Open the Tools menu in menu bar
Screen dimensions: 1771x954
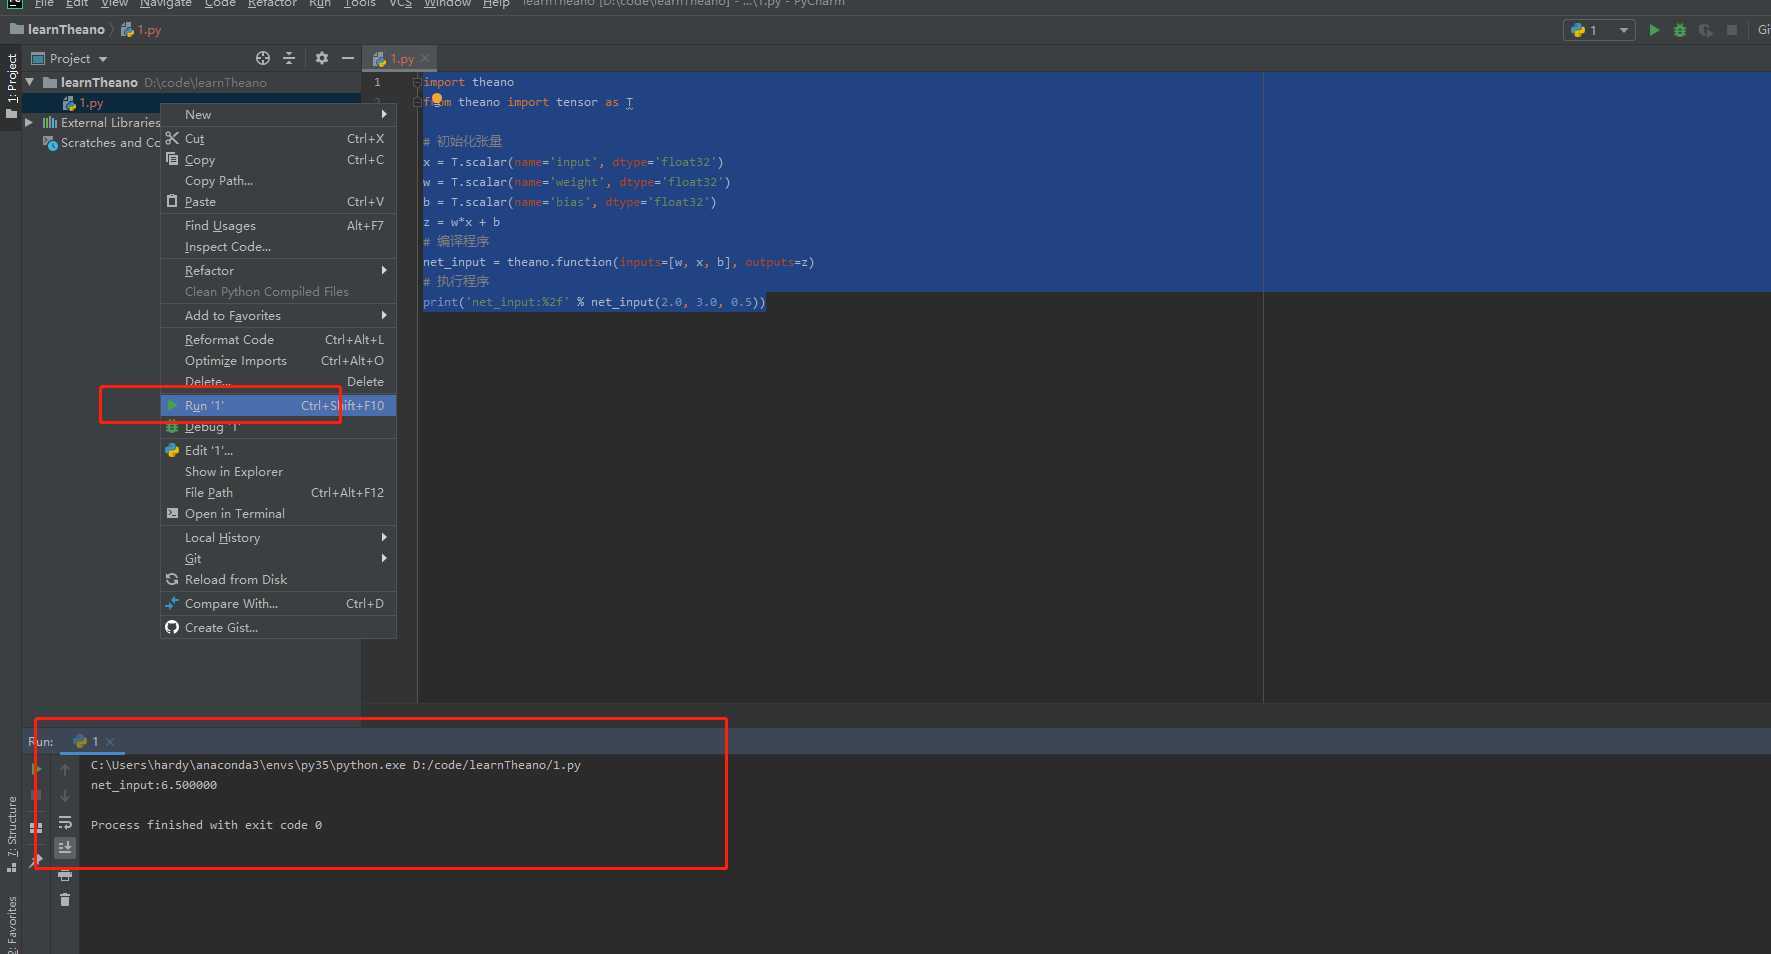(360, 3)
